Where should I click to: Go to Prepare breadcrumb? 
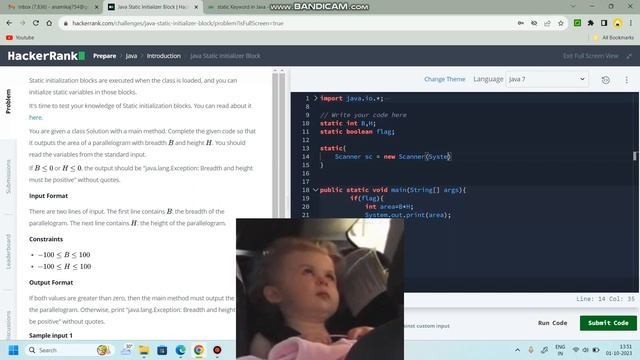tap(104, 56)
